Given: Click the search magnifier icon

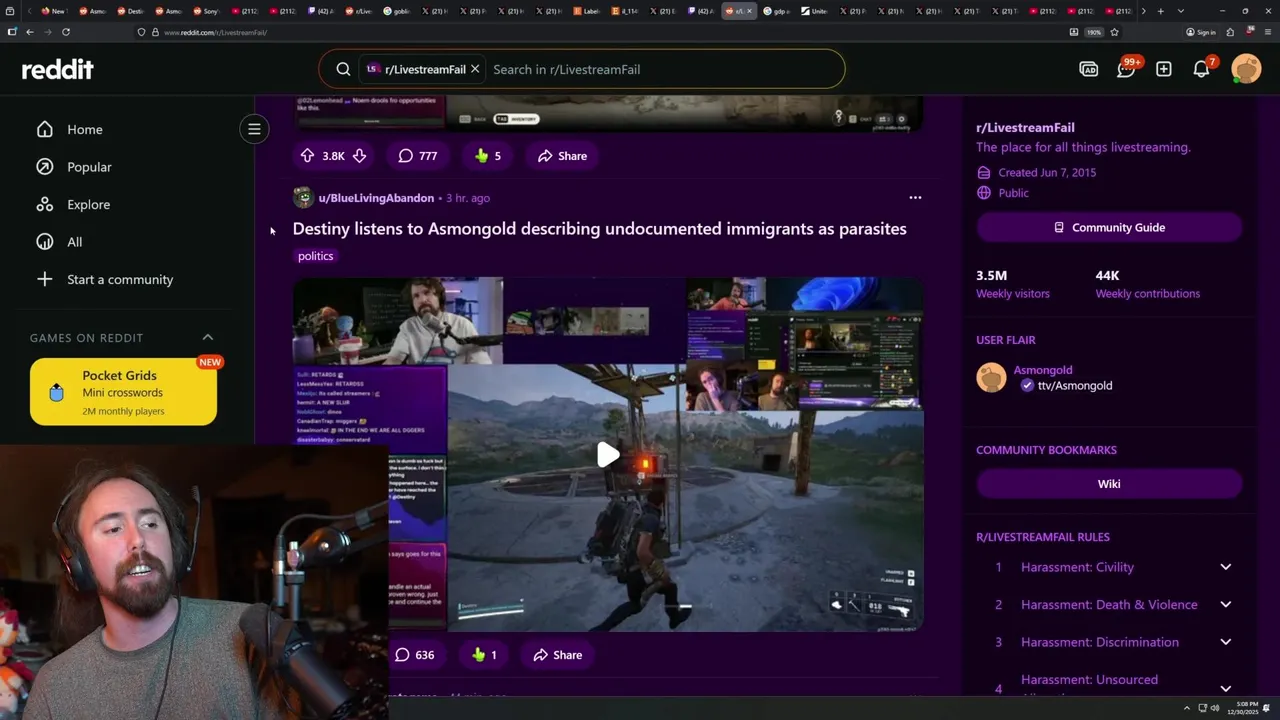Looking at the screenshot, I should click(x=343, y=69).
